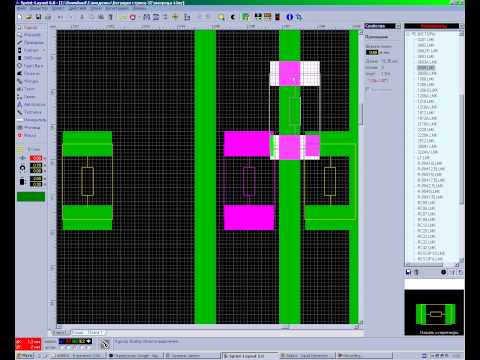Click the red track width value field
This screenshot has height=360, width=480.
(36, 158)
